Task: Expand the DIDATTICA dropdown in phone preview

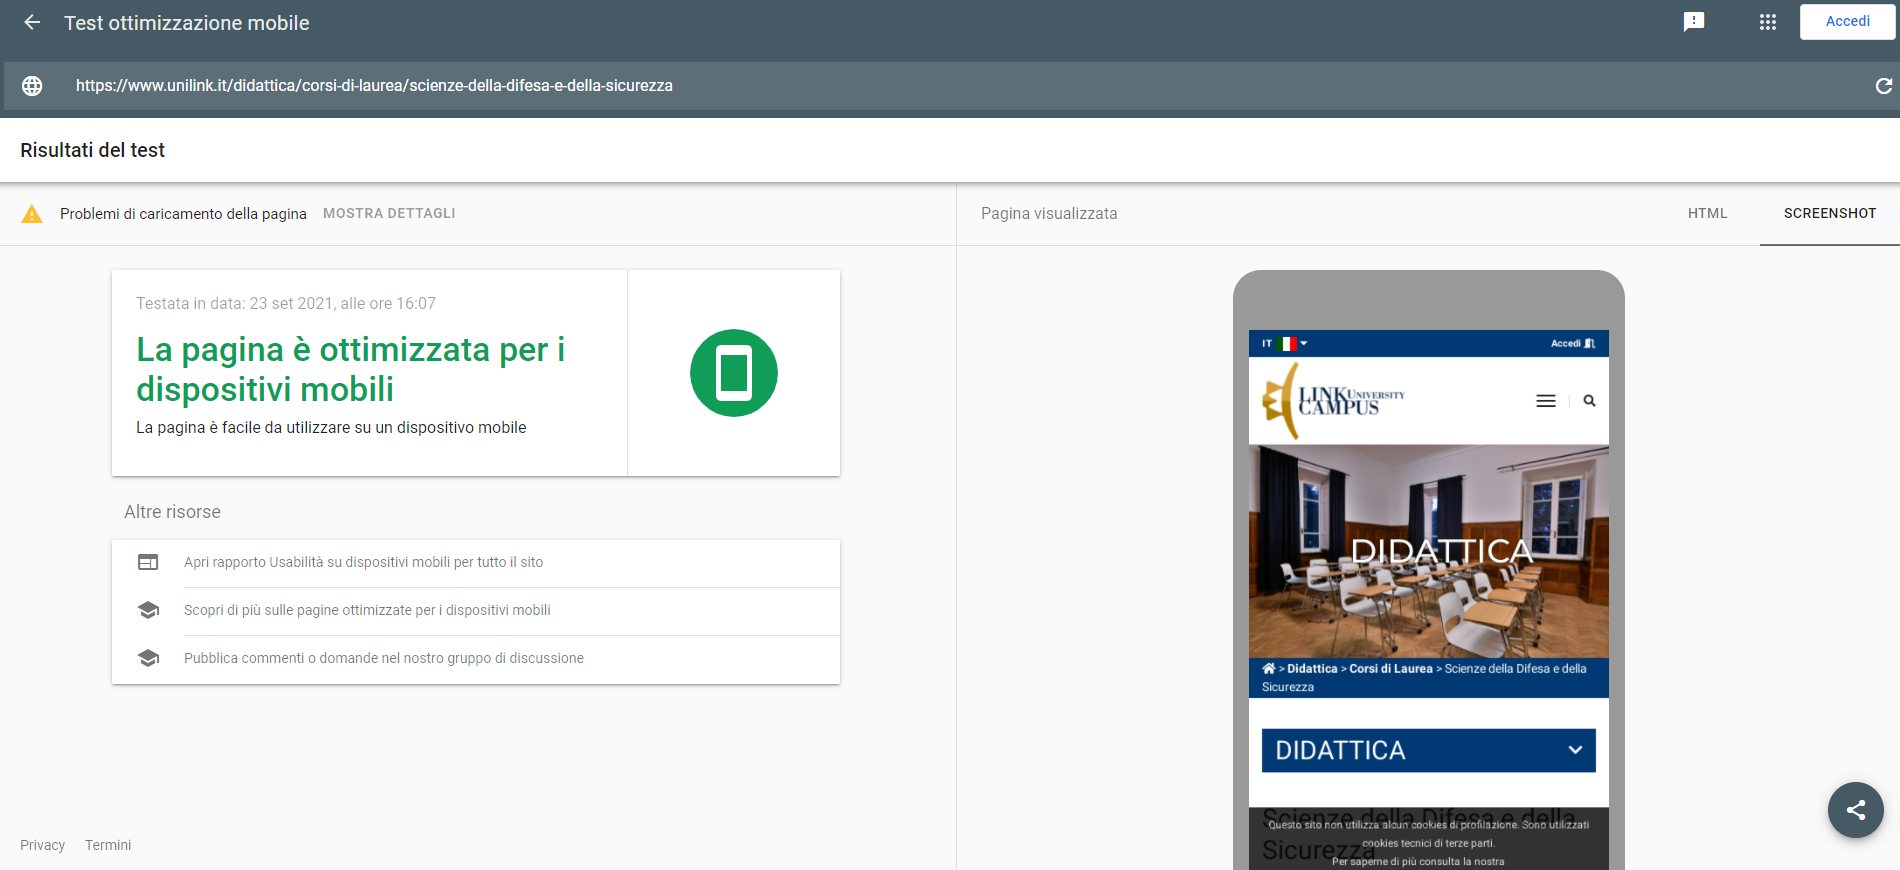Action: [1428, 750]
